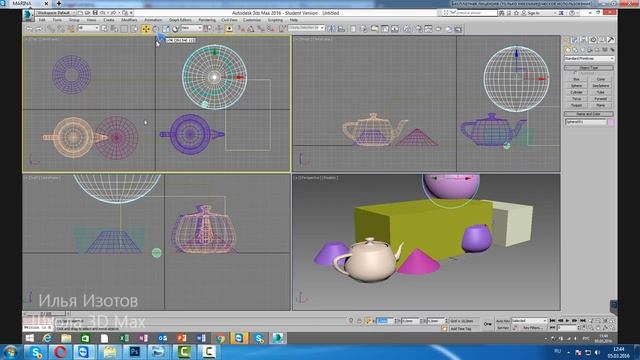The image size is (640, 360).
Task: Collapse the Object Type rollout
Action: point(589,68)
